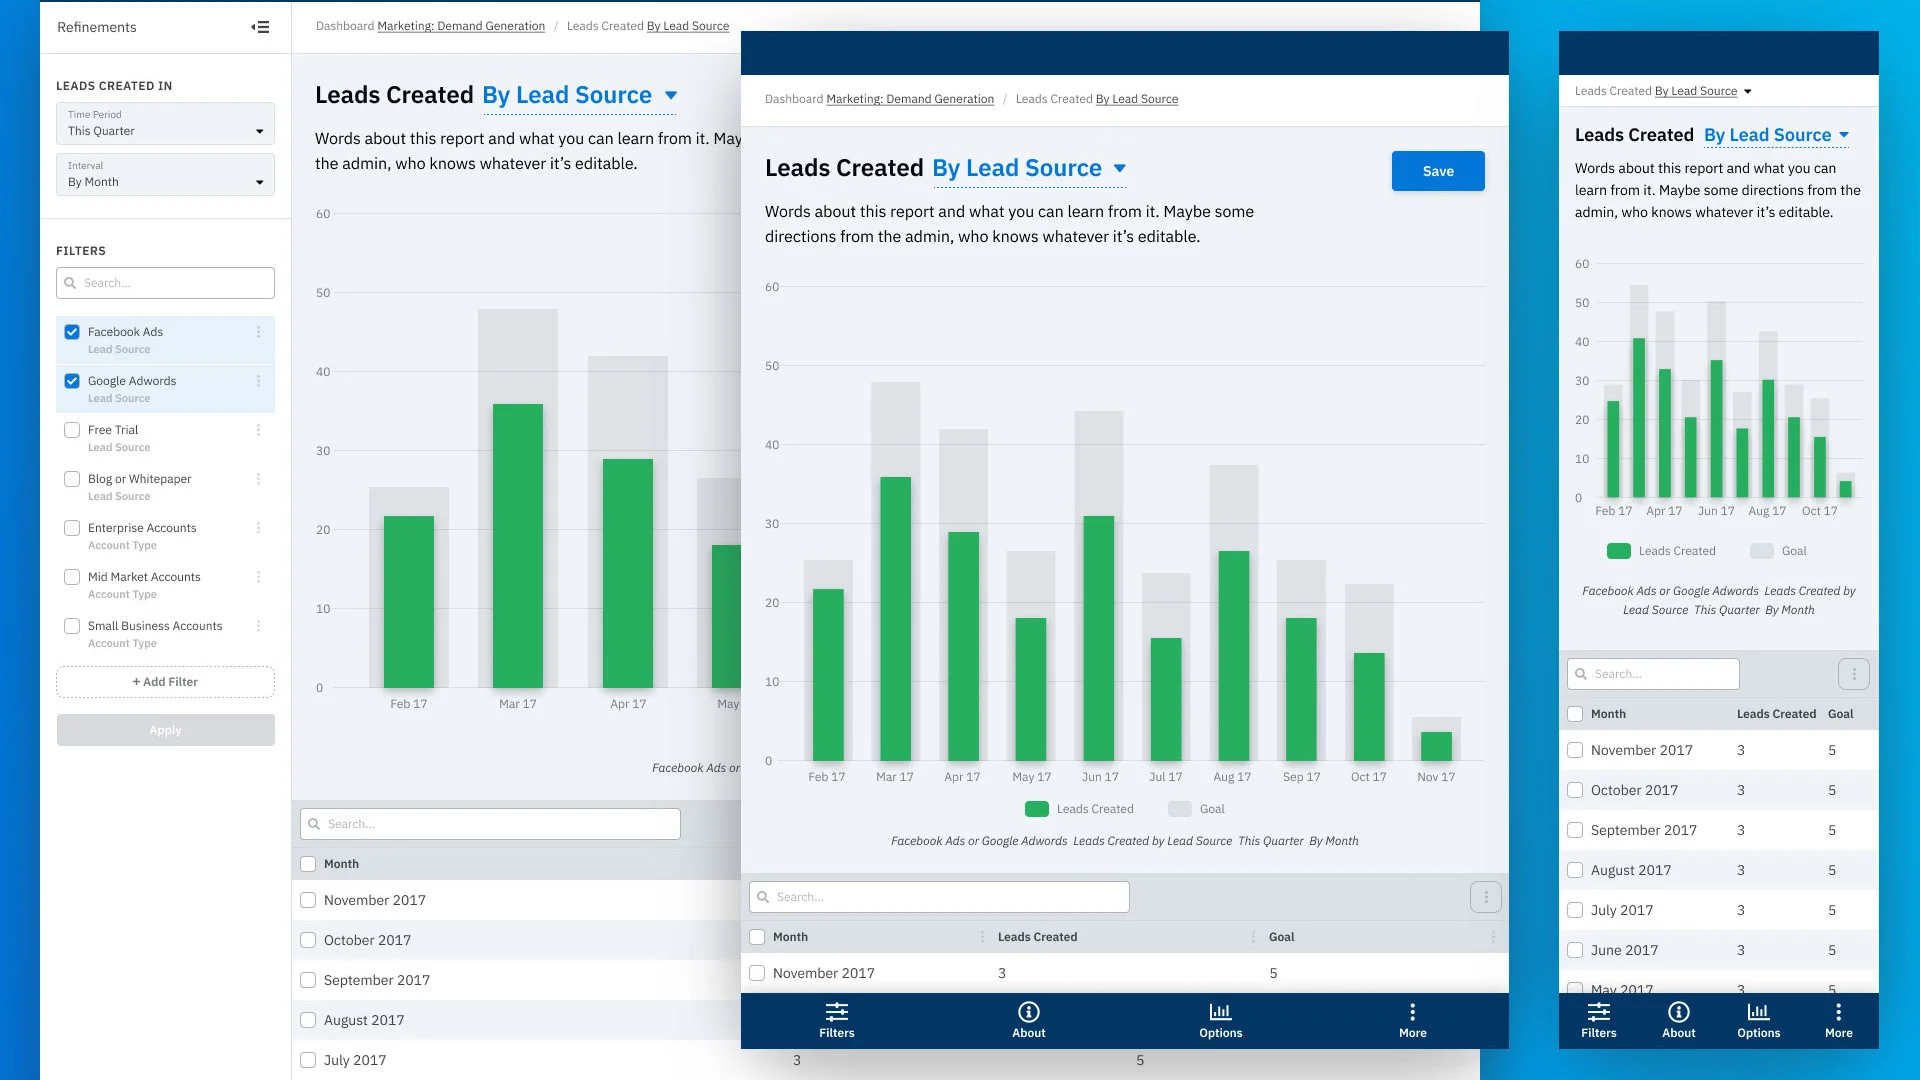Expand By Lead Source dropdown in tablet title
The width and height of the screenshot is (1920, 1080).
coord(1120,168)
